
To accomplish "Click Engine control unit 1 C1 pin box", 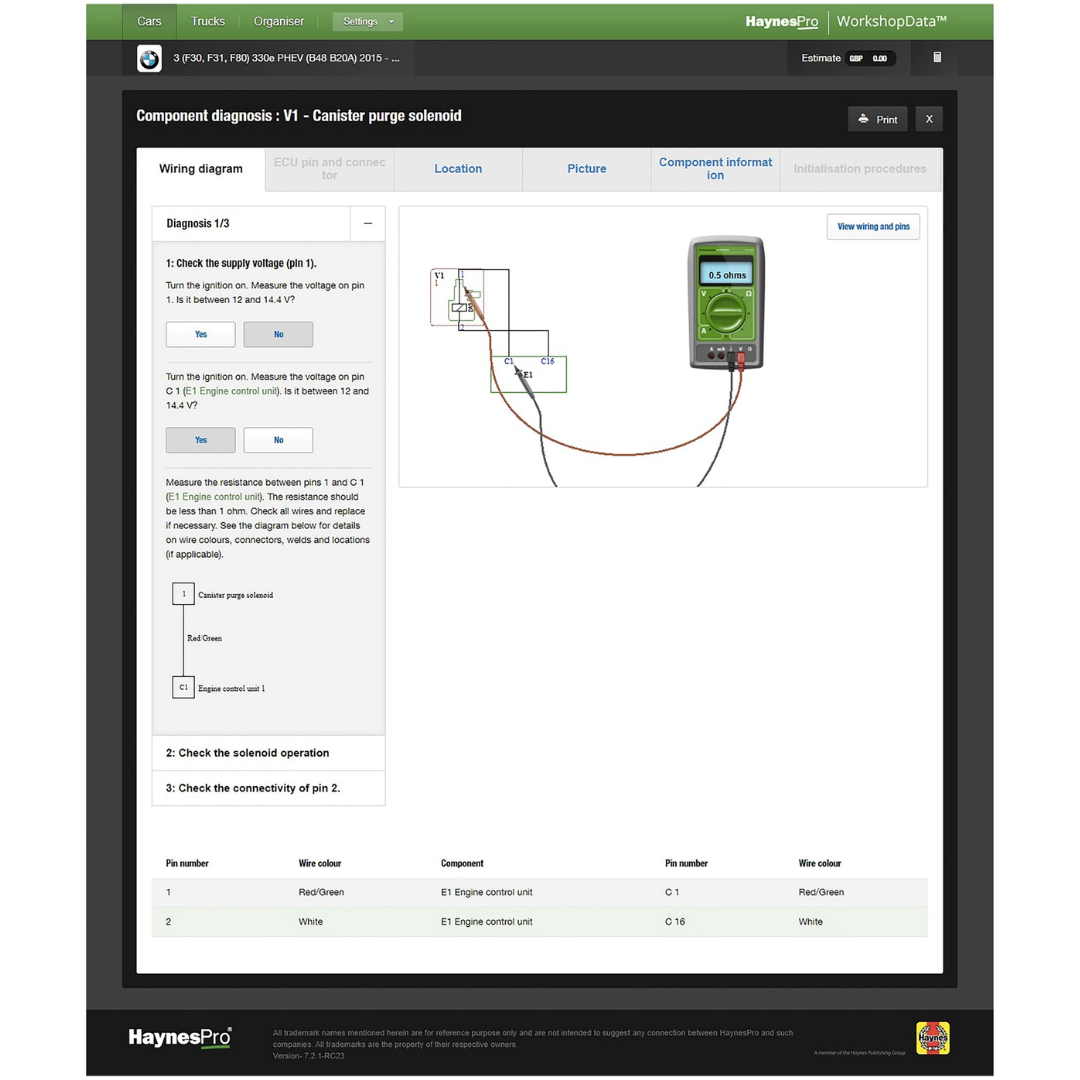I will coord(183,687).
